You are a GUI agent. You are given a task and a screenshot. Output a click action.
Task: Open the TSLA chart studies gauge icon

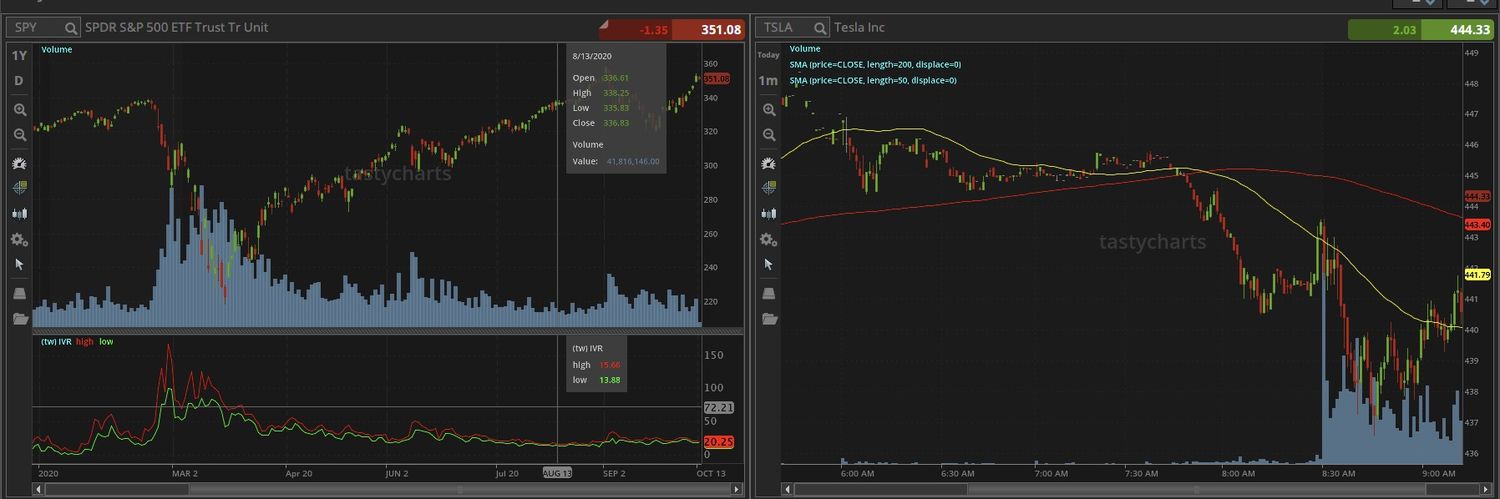(768, 162)
